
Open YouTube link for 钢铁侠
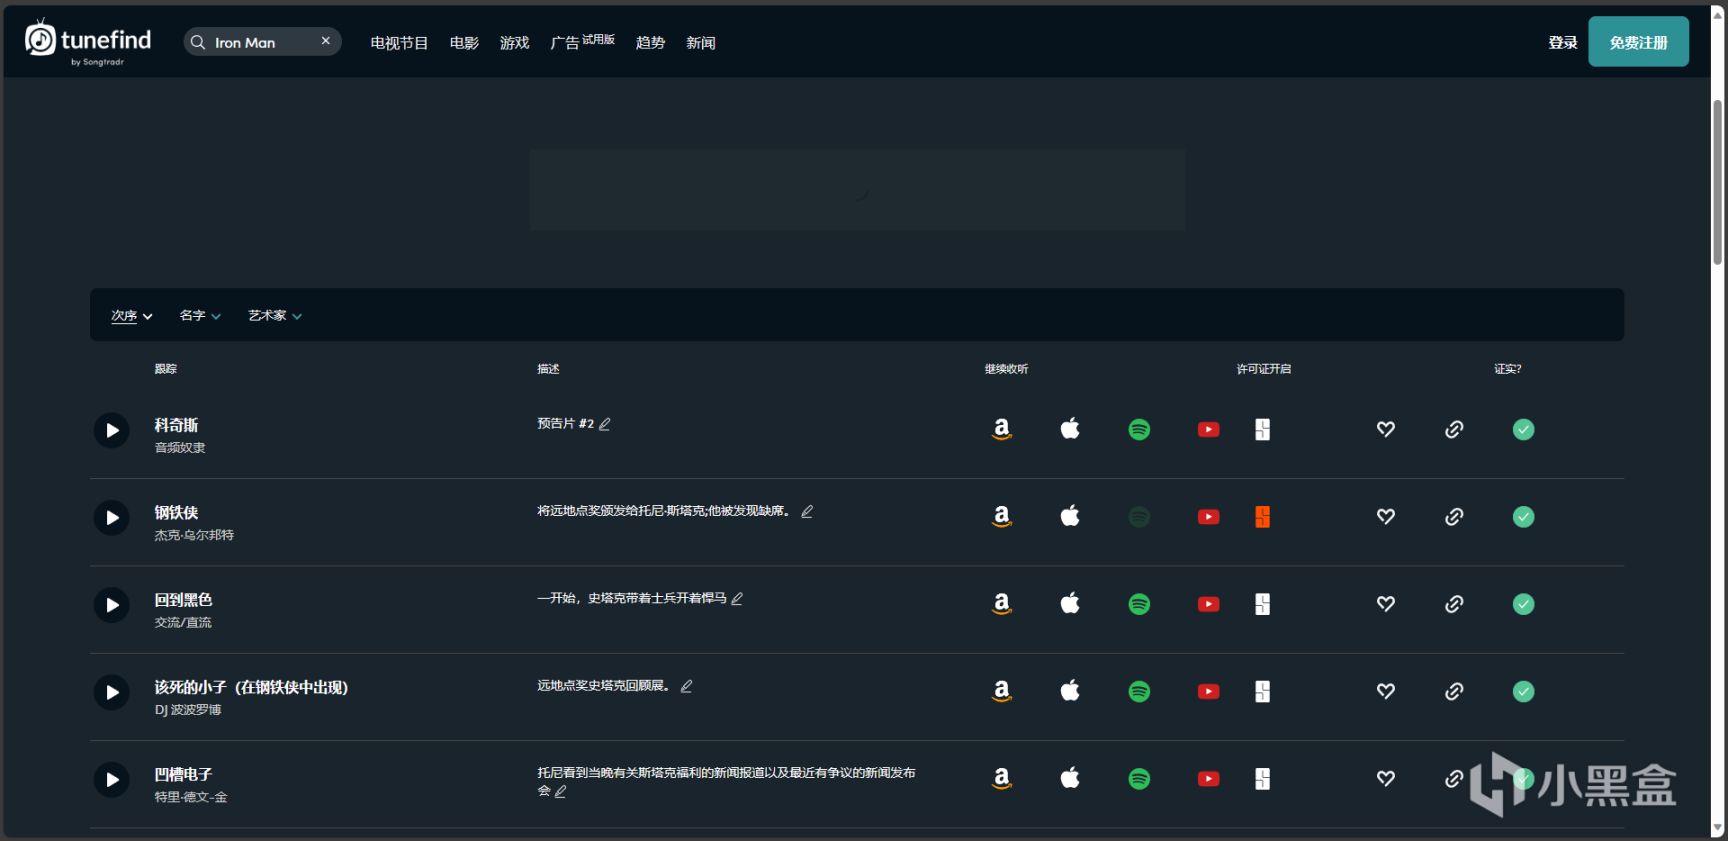1208,517
